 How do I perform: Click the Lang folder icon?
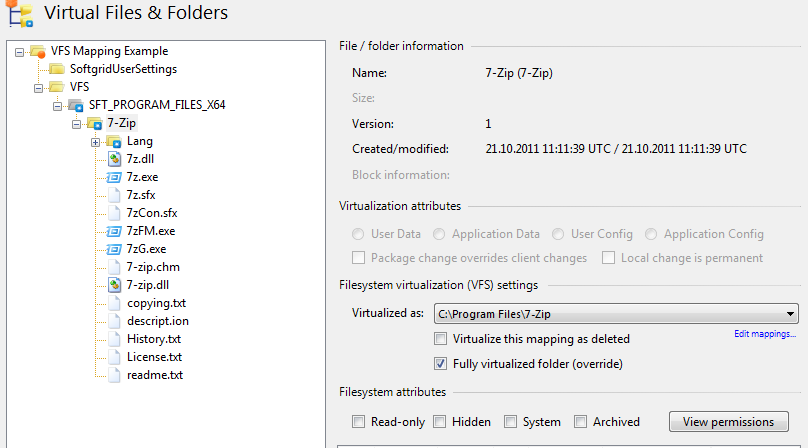(x=113, y=141)
